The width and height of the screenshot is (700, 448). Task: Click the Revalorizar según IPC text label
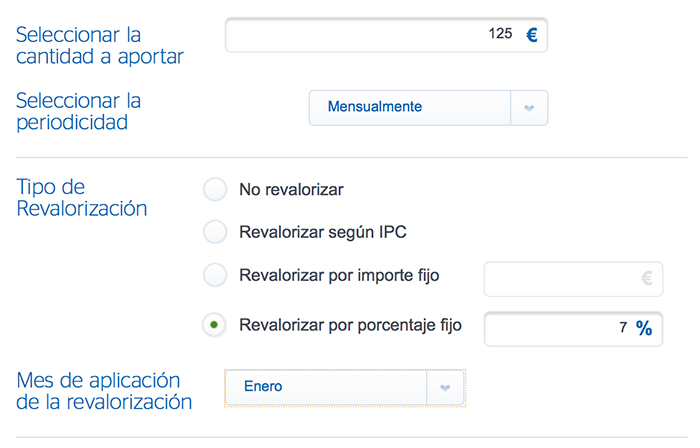(x=322, y=232)
